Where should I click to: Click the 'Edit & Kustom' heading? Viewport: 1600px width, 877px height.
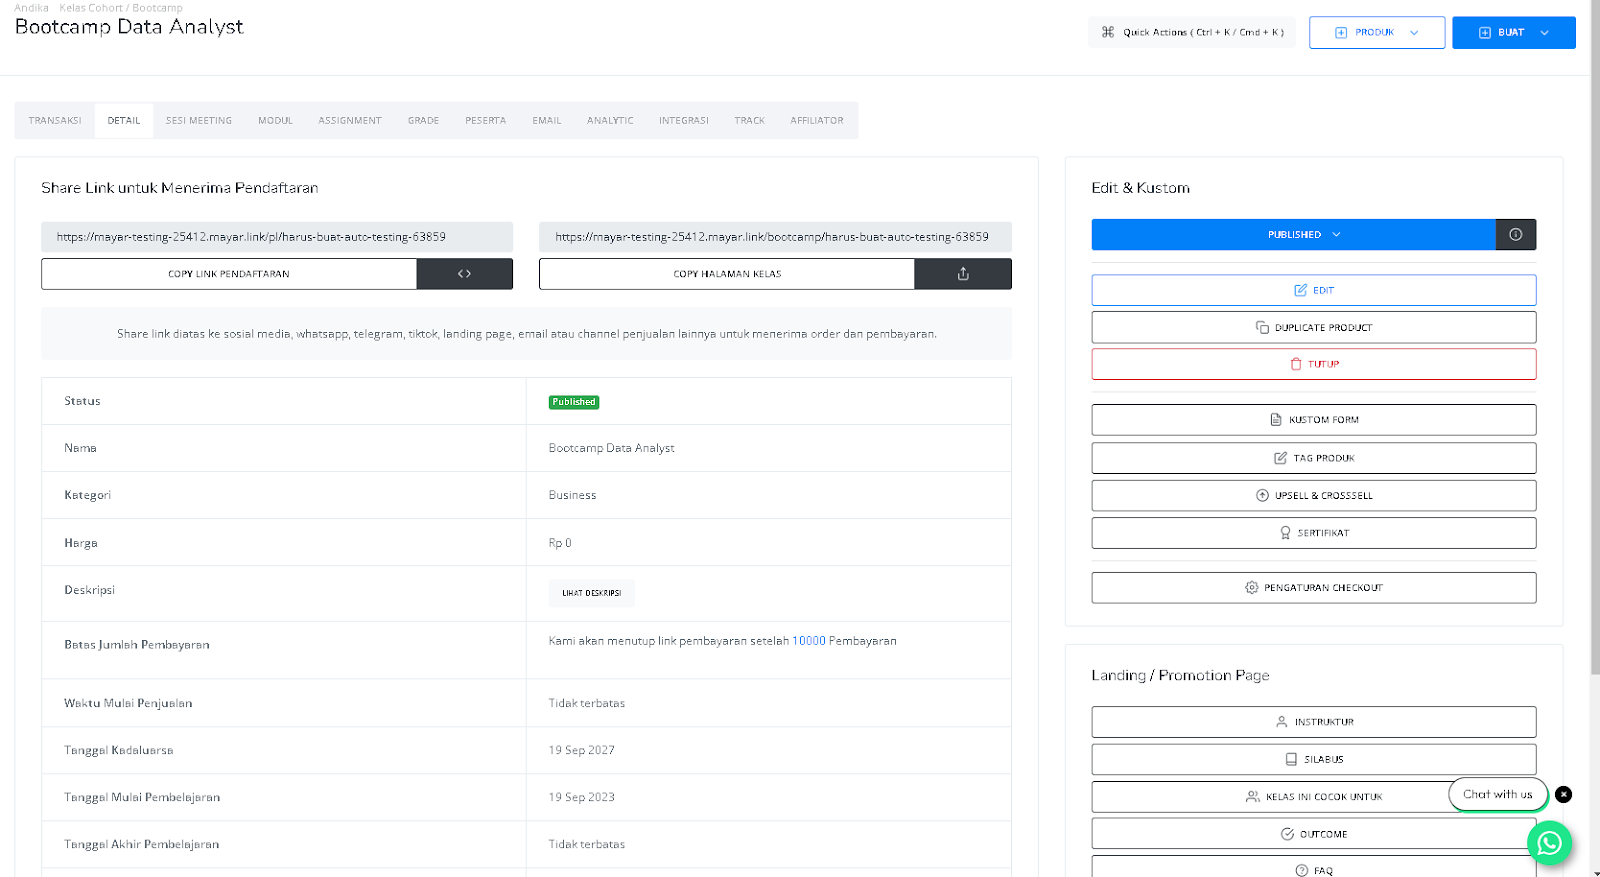click(x=1140, y=188)
